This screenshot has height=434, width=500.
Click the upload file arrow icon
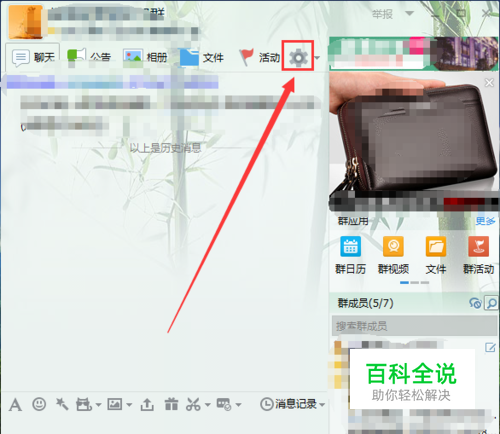click(147, 404)
